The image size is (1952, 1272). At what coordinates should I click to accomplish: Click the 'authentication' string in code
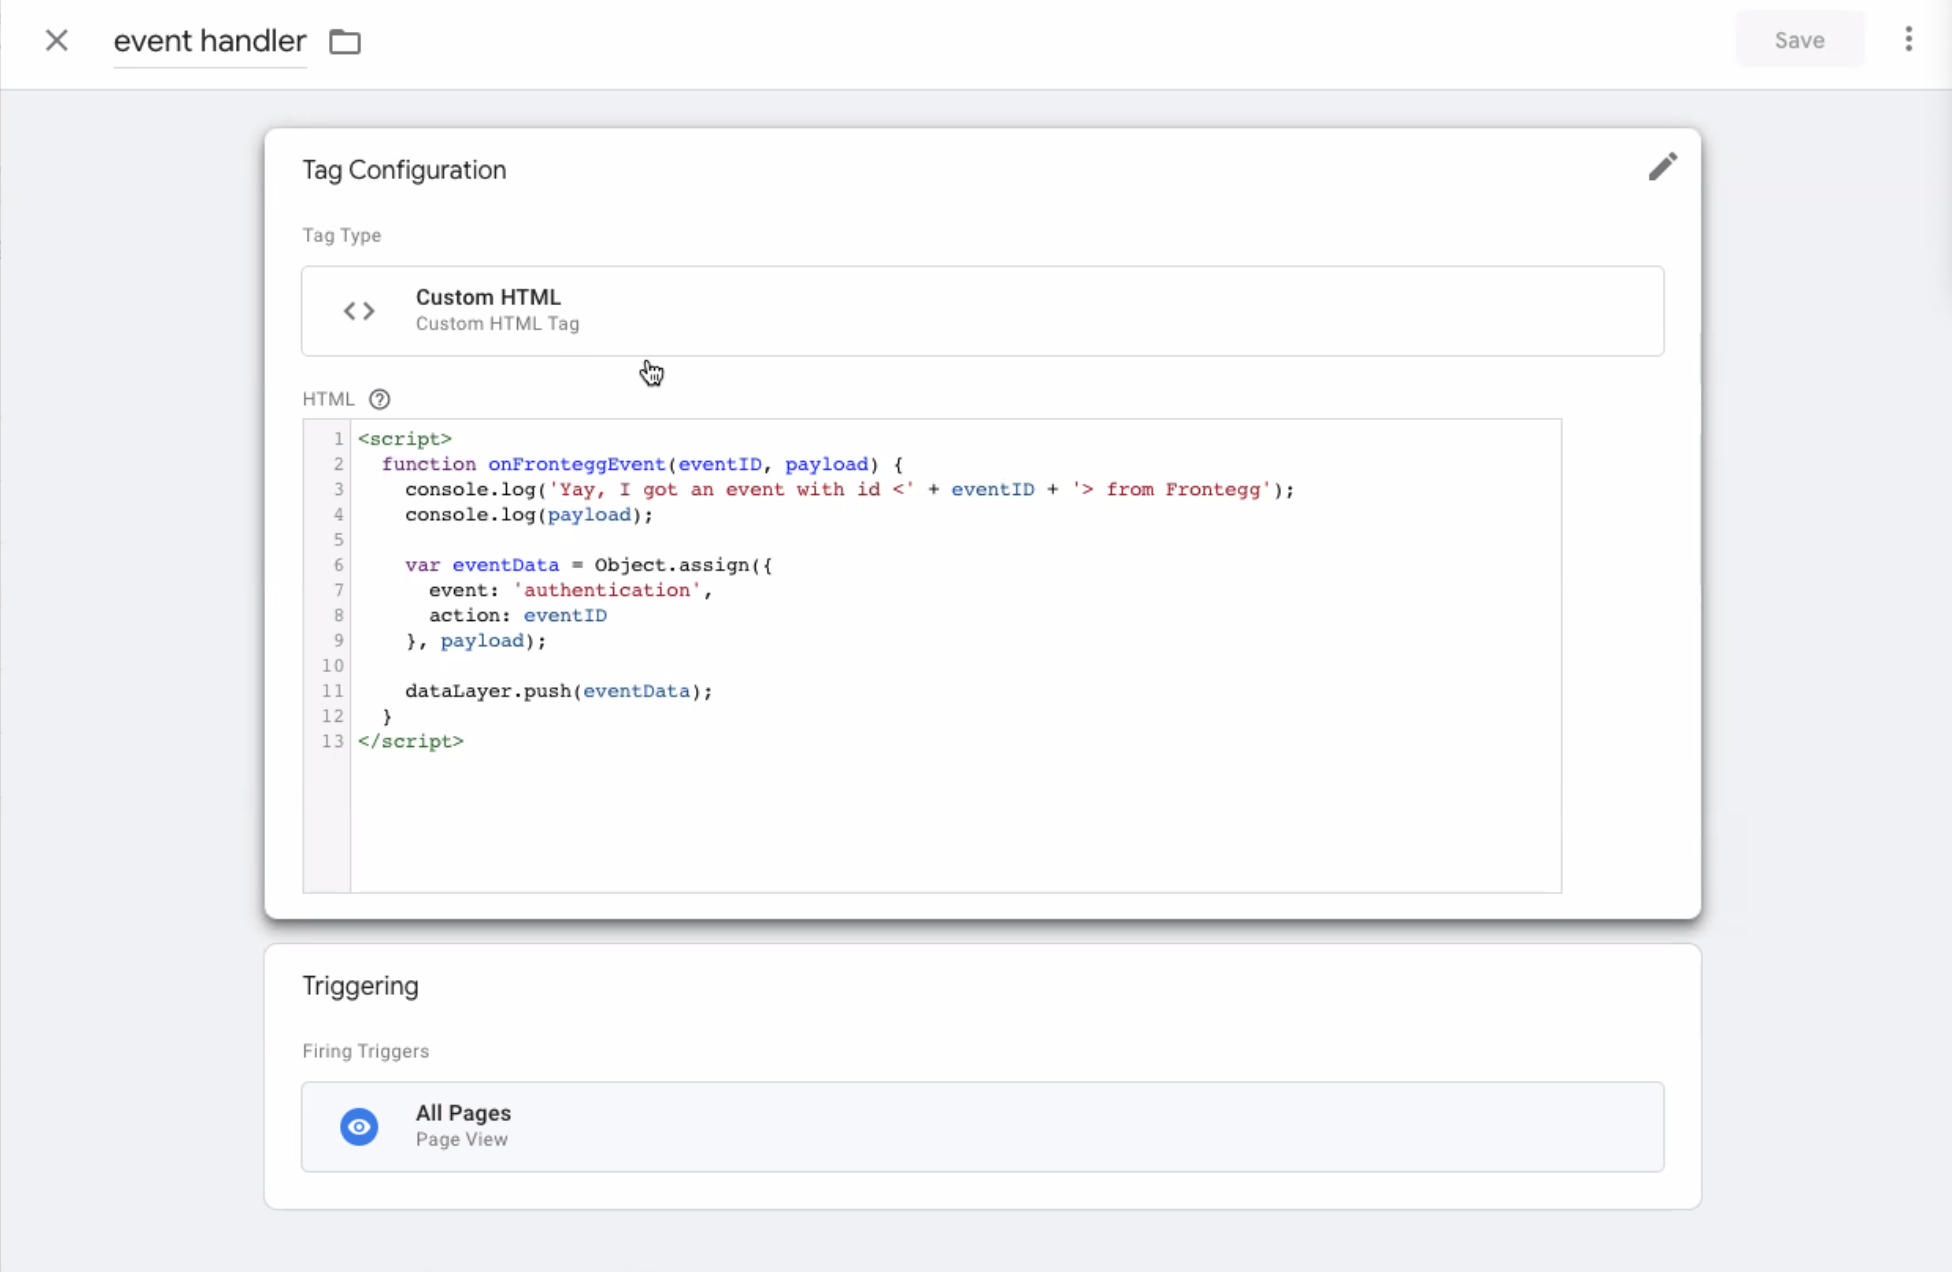click(607, 590)
